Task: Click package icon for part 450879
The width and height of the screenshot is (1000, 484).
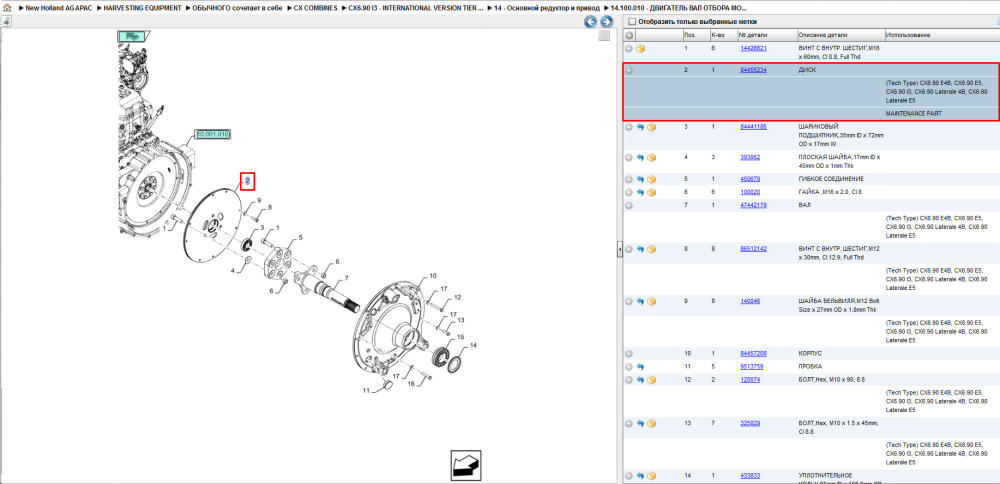Action: coord(651,179)
